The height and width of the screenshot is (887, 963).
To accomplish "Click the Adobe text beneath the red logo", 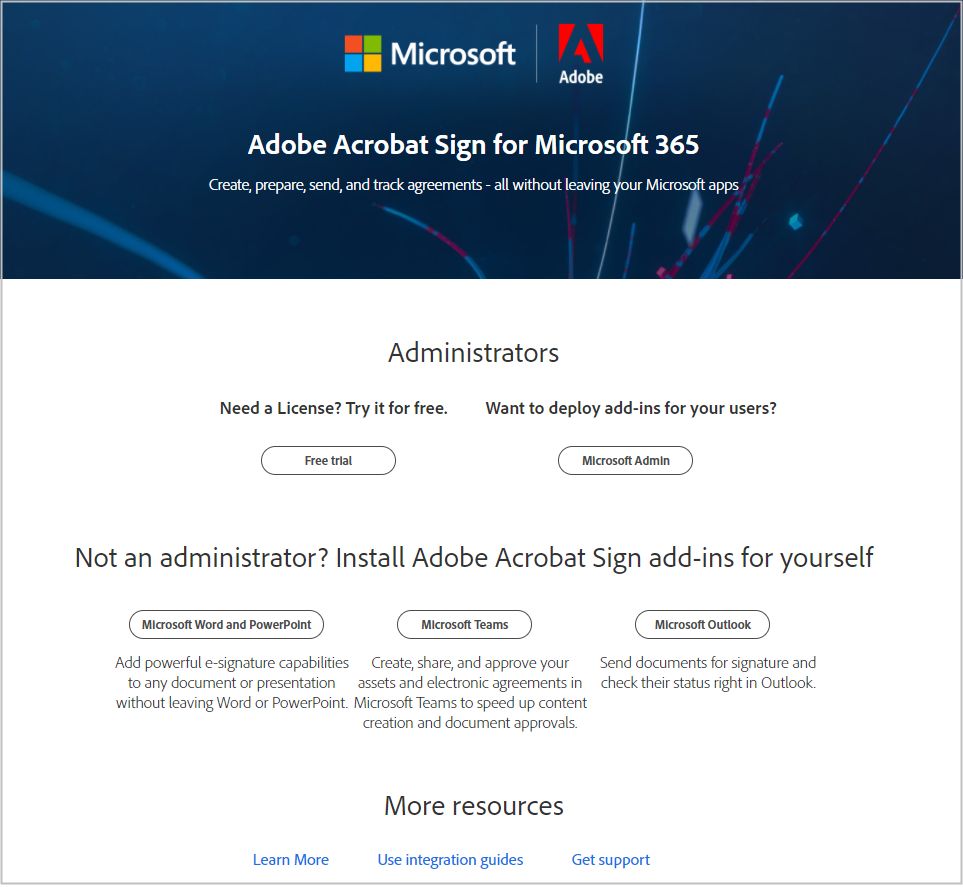I will 580,77.
